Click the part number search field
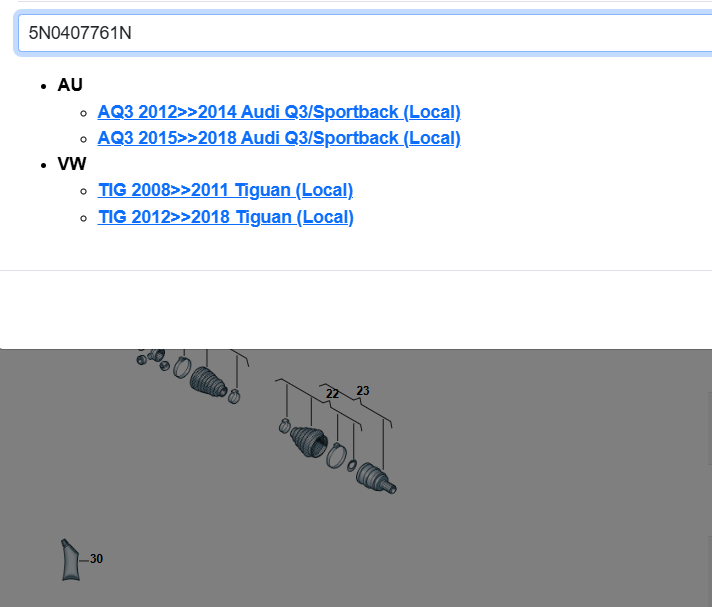712x607 pixels. 360,33
